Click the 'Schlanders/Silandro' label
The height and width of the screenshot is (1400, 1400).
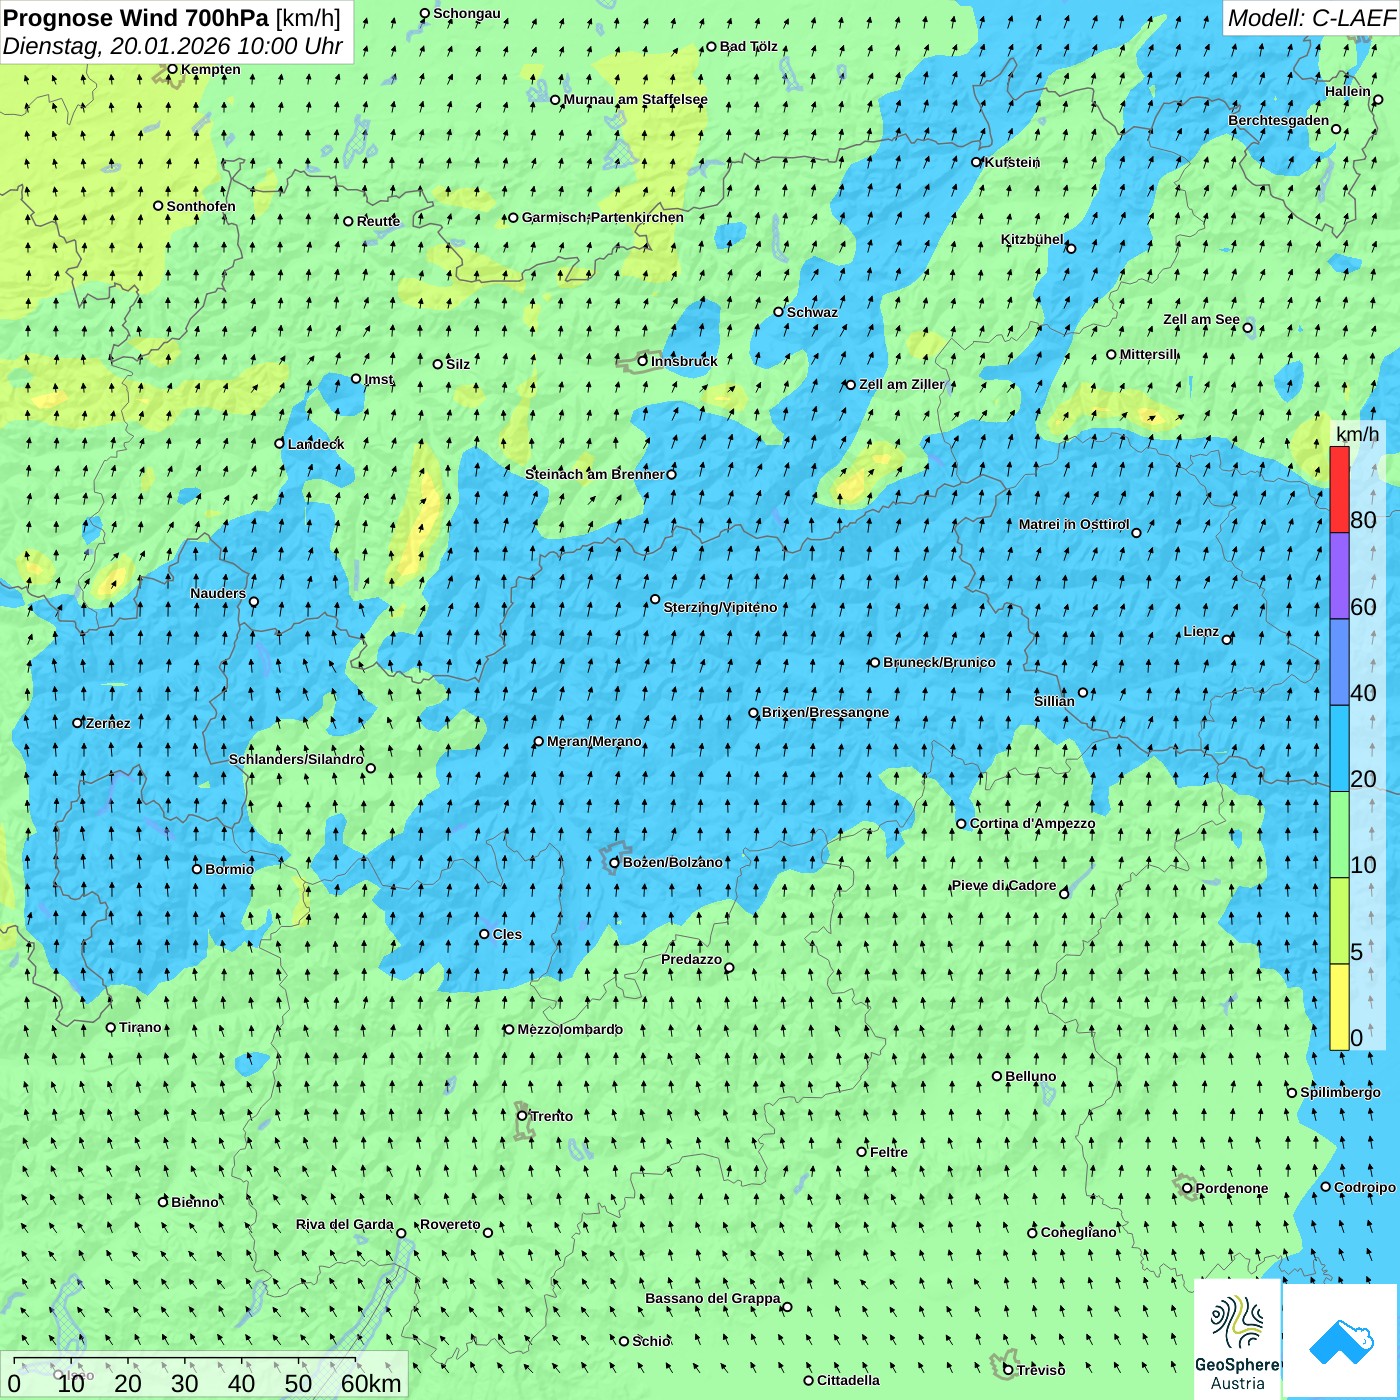click(x=296, y=759)
